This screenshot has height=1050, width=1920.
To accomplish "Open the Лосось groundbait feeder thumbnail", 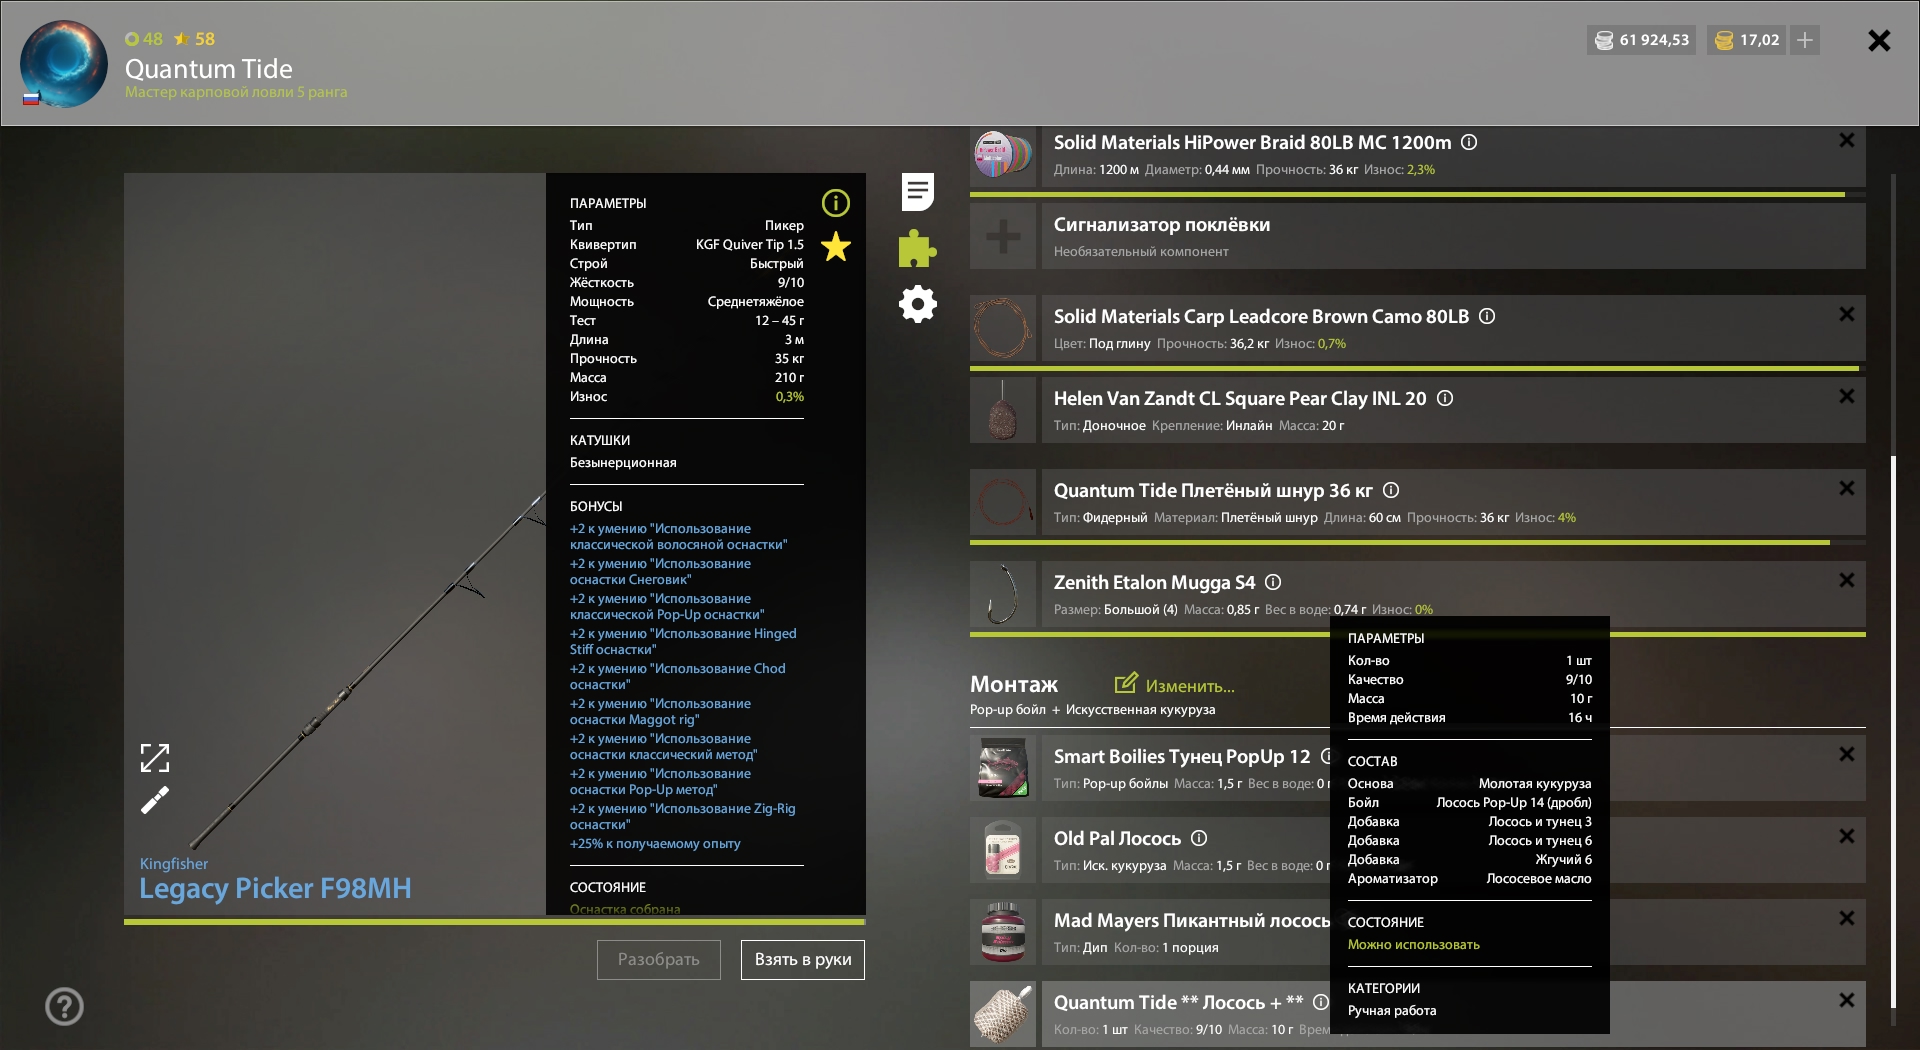I will pos(1003,1014).
